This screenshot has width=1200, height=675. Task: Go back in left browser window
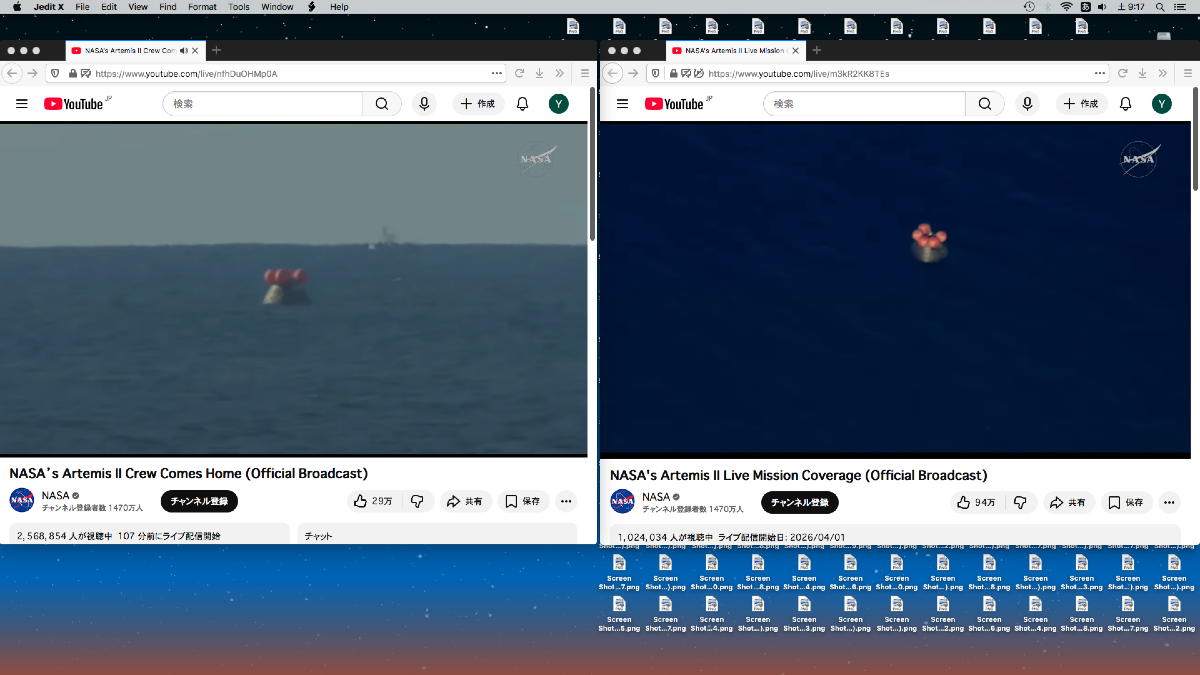pos(13,73)
